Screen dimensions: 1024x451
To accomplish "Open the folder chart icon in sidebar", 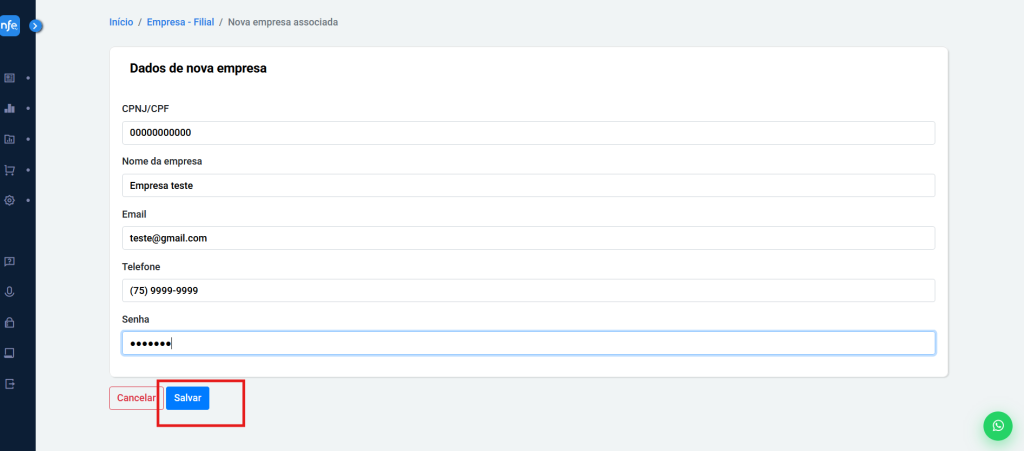I will (x=10, y=139).
